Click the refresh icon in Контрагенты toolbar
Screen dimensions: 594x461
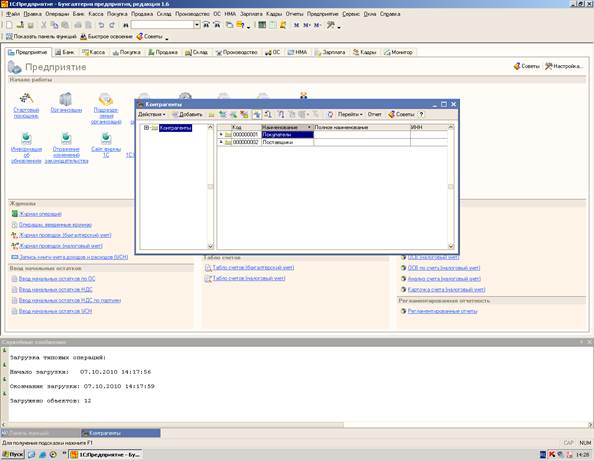click(330, 114)
